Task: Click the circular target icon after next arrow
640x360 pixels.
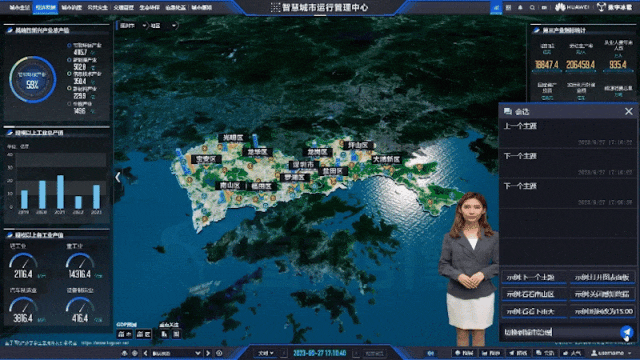Action: pyautogui.click(x=219, y=353)
